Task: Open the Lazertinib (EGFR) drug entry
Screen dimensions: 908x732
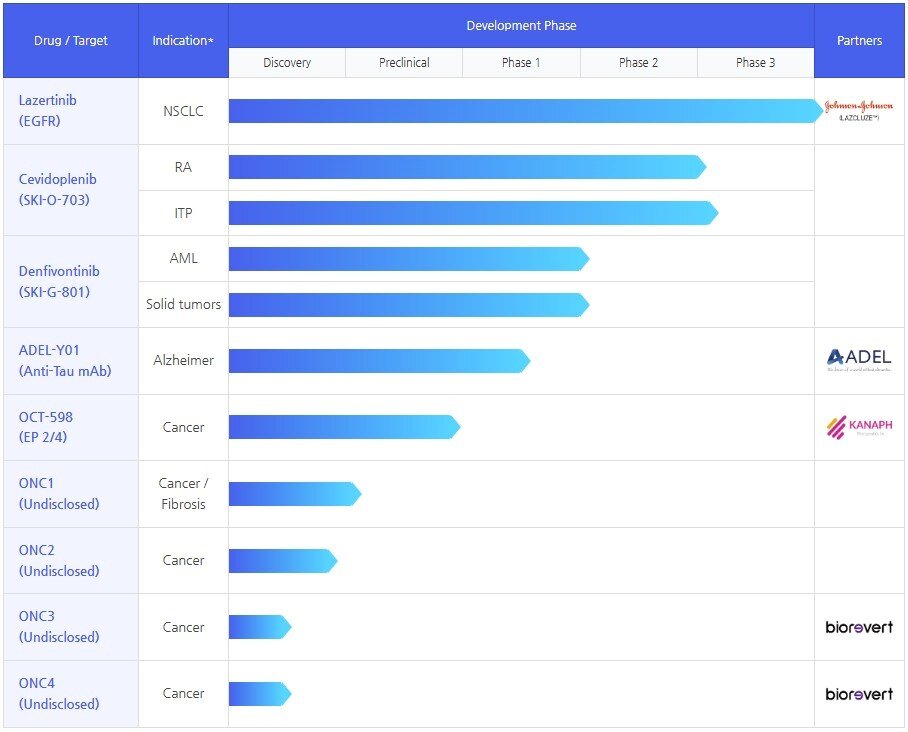Action: click(x=48, y=110)
